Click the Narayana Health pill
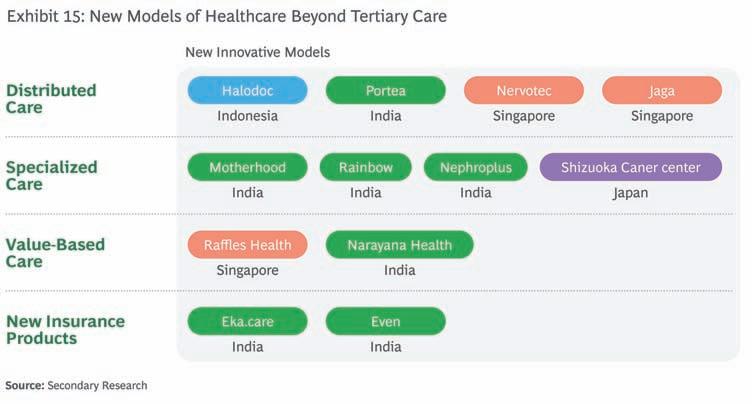 tap(399, 245)
